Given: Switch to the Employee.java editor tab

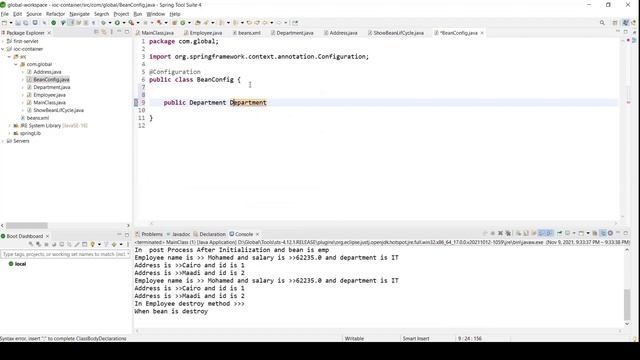Looking at the screenshot, I should click(x=206, y=33).
